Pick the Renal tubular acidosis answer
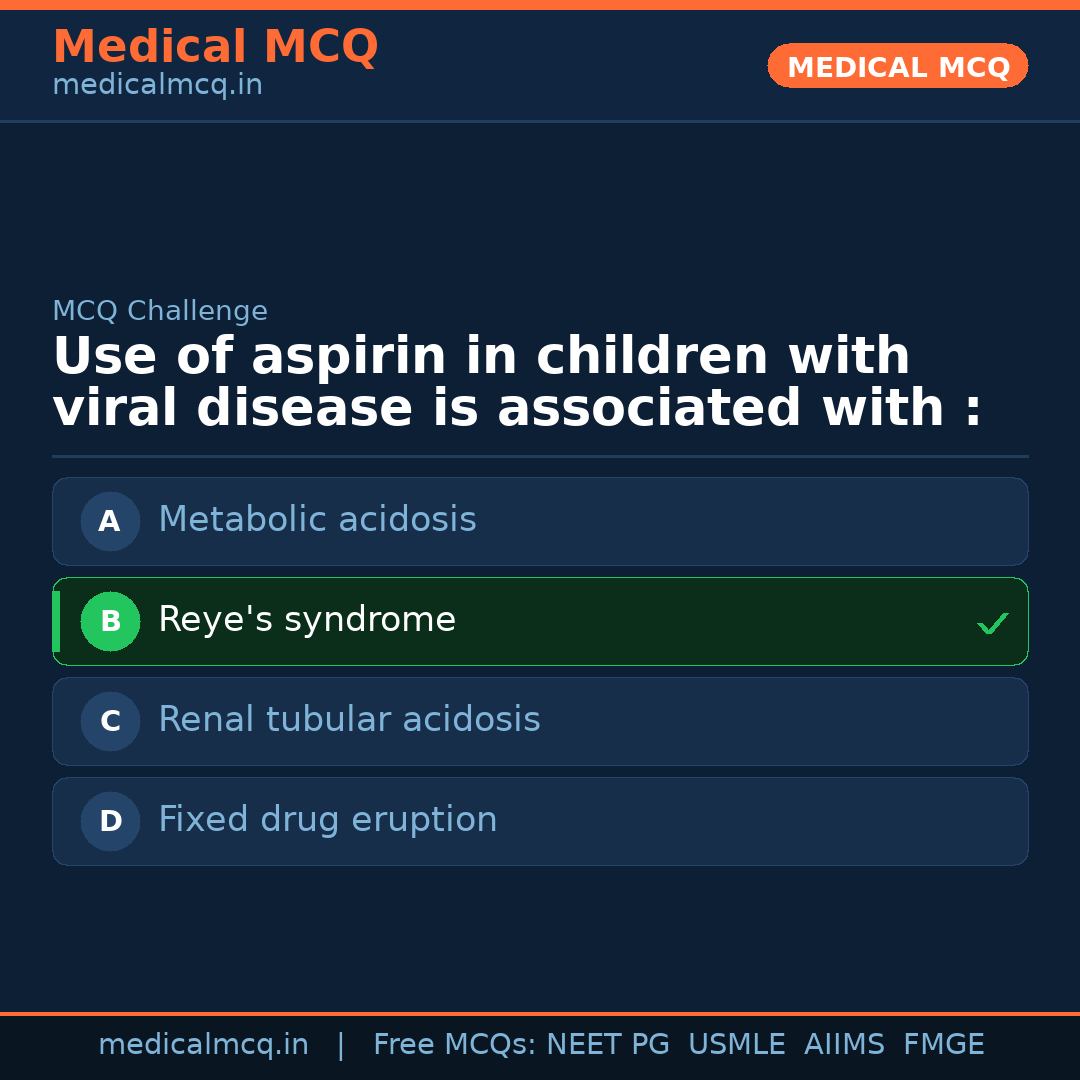1080x1080 pixels. [x=349, y=720]
